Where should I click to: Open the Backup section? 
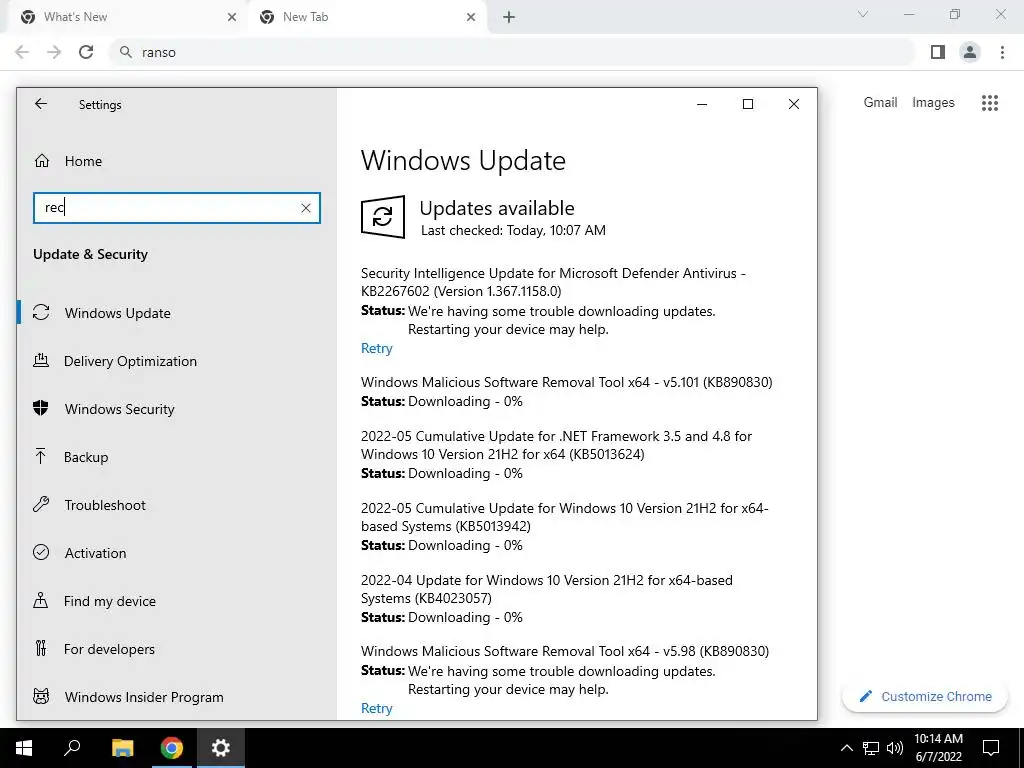[x=176, y=457]
